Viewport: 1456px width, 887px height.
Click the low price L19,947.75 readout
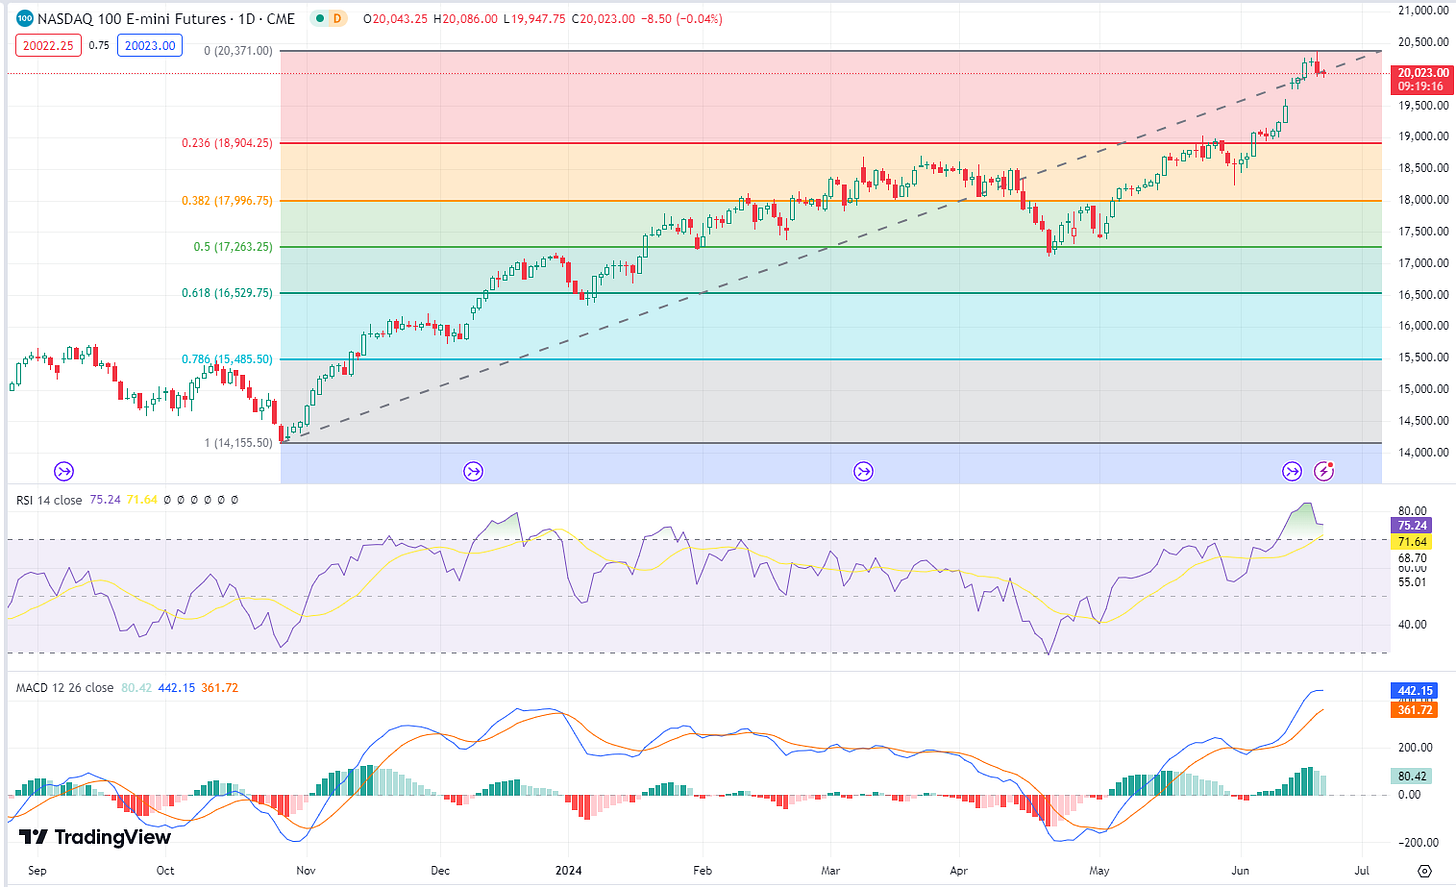[534, 19]
